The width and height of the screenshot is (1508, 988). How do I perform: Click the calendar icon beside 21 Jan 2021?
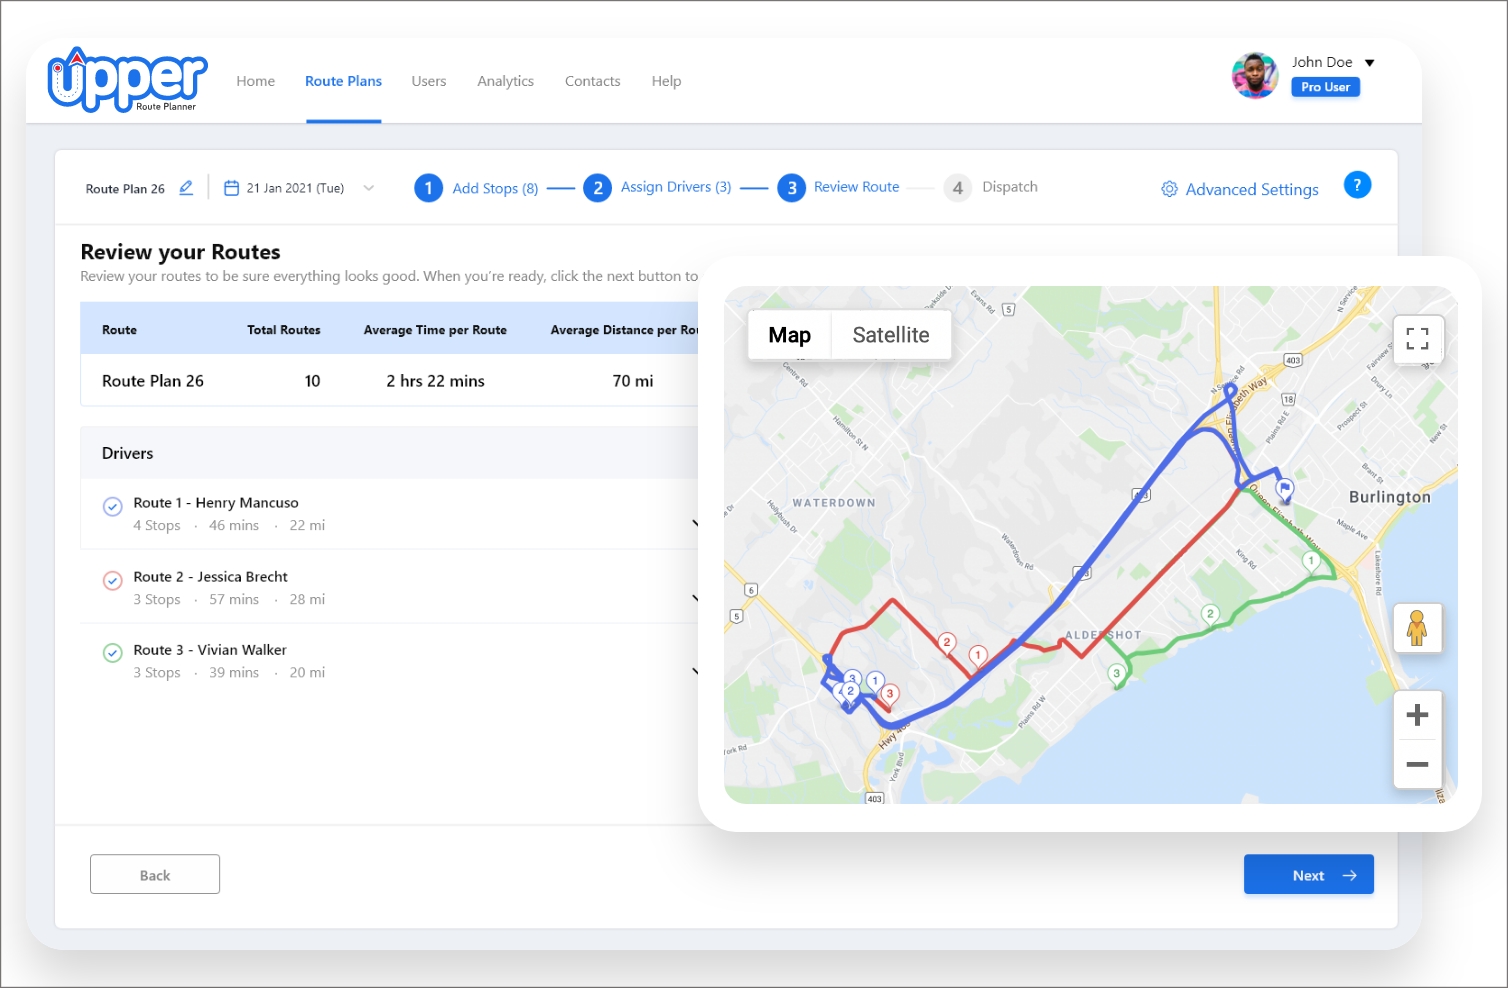click(x=231, y=188)
